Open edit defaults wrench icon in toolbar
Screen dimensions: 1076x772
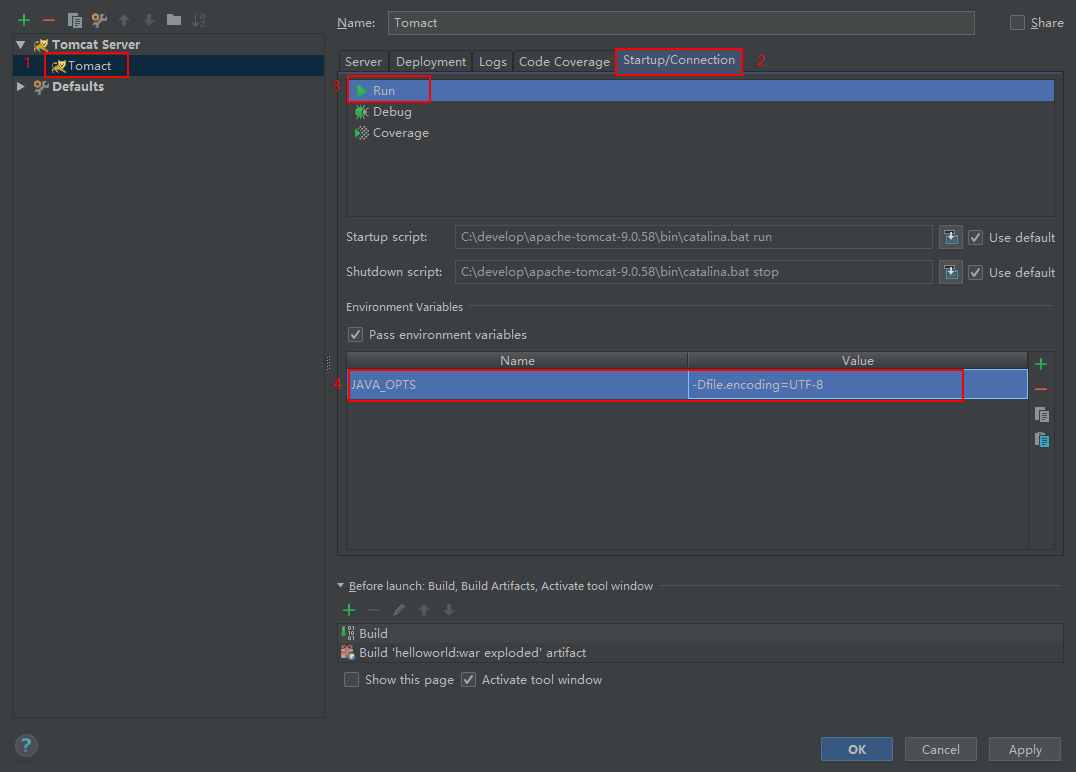point(100,20)
